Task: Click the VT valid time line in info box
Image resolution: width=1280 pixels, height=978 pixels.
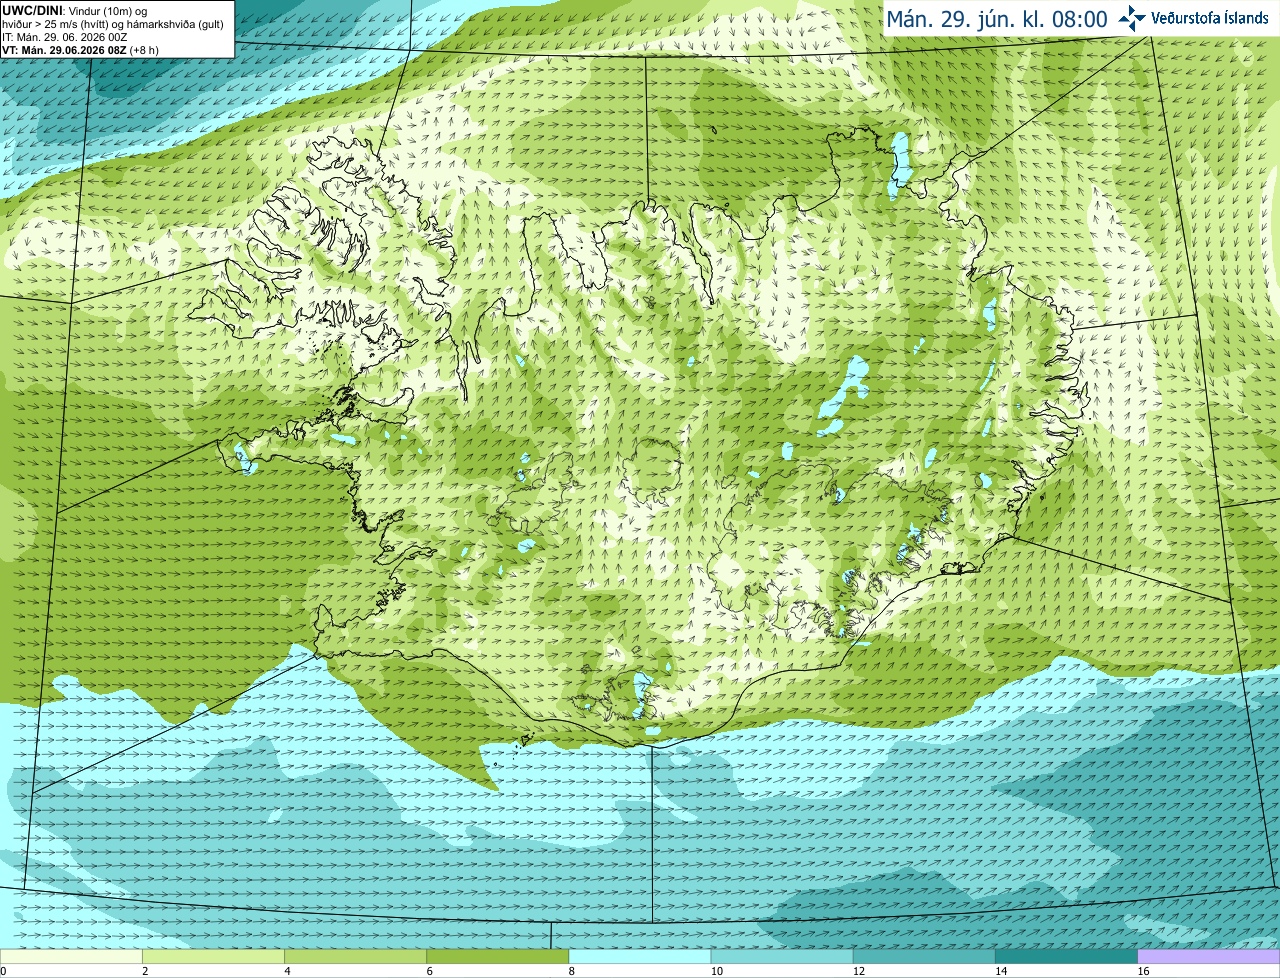Action: click(x=80, y=50)
